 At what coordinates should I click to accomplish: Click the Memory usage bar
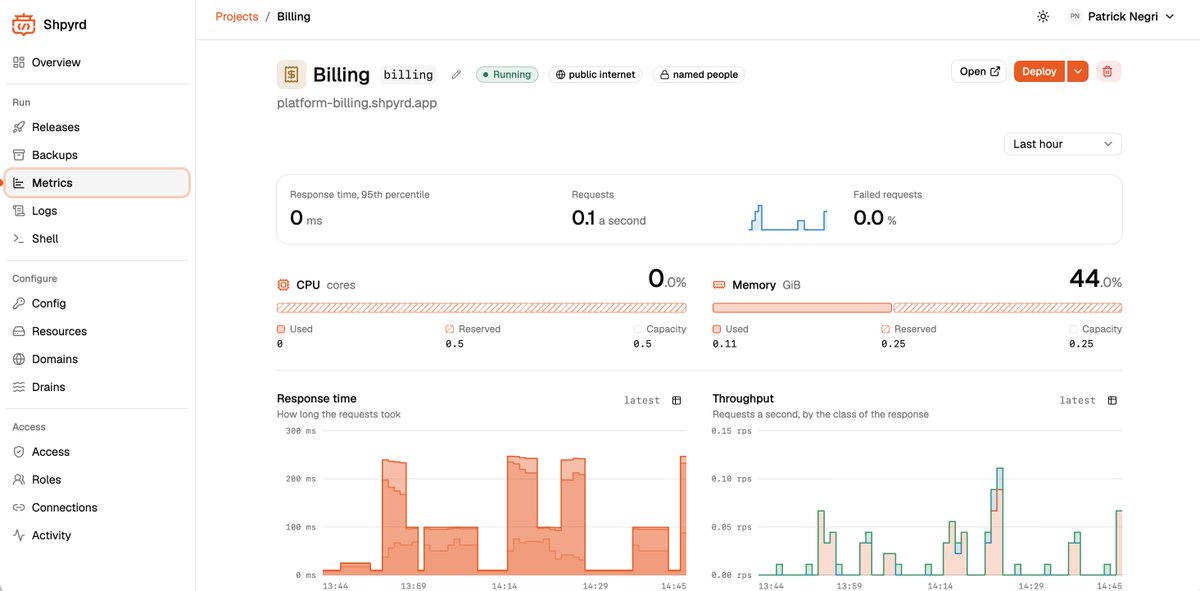point(917,308)
